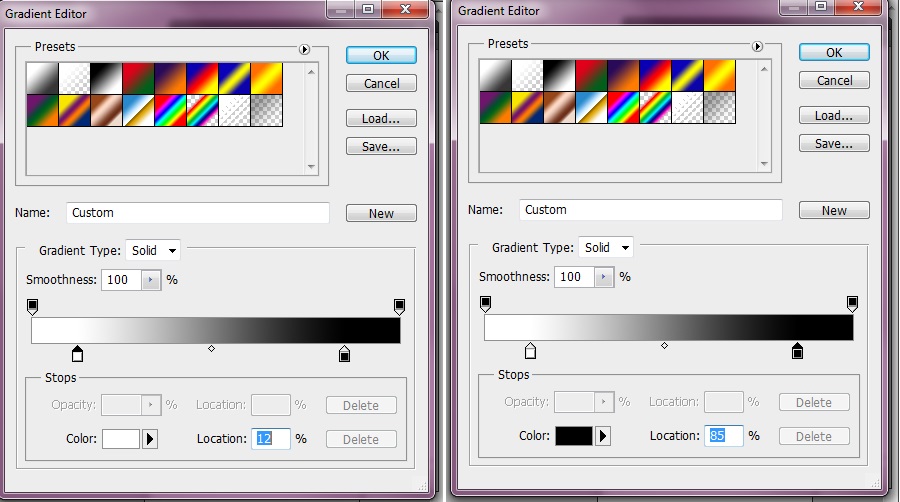
Task: Open the arrow menu beside the white Color swatch
Action: [x=151, y=439]
